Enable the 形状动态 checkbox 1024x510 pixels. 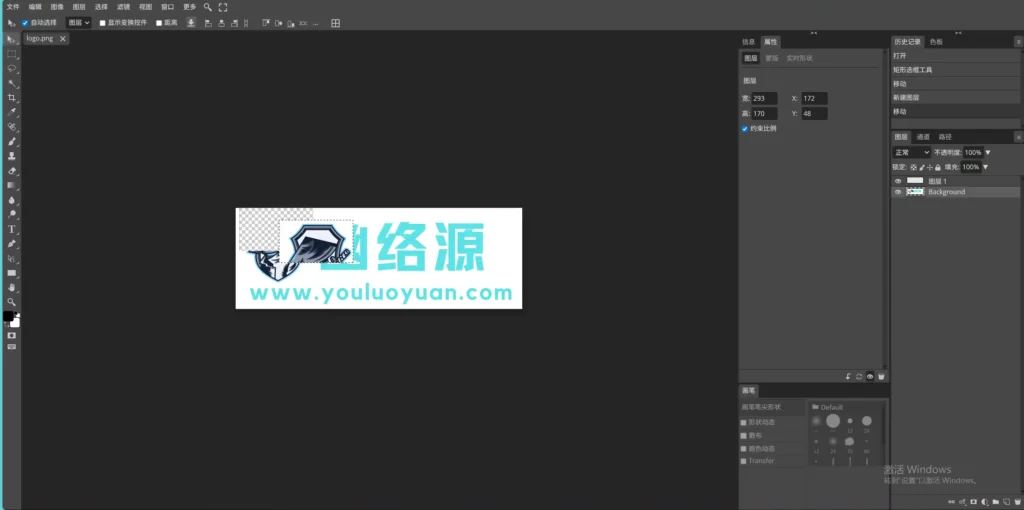(743, 422)
